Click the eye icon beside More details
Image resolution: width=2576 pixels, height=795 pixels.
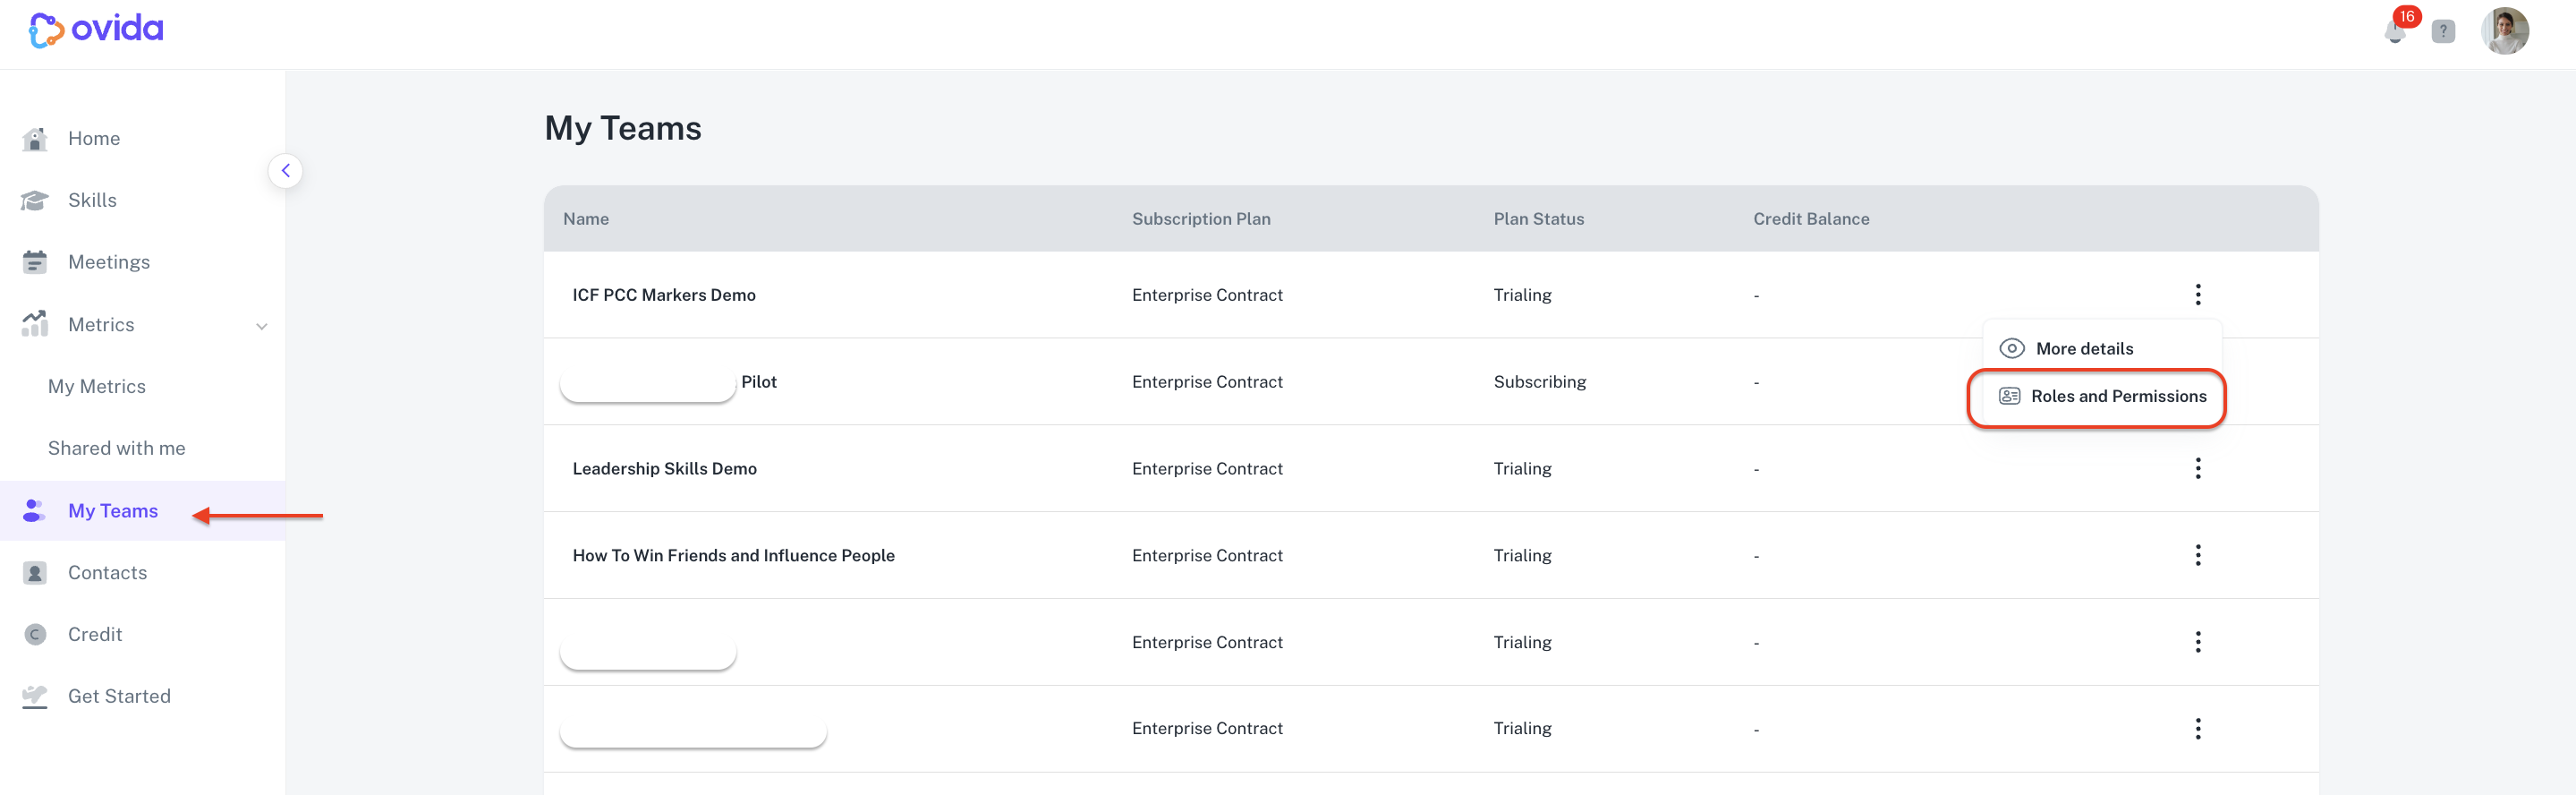click(x=2011, y=348)
